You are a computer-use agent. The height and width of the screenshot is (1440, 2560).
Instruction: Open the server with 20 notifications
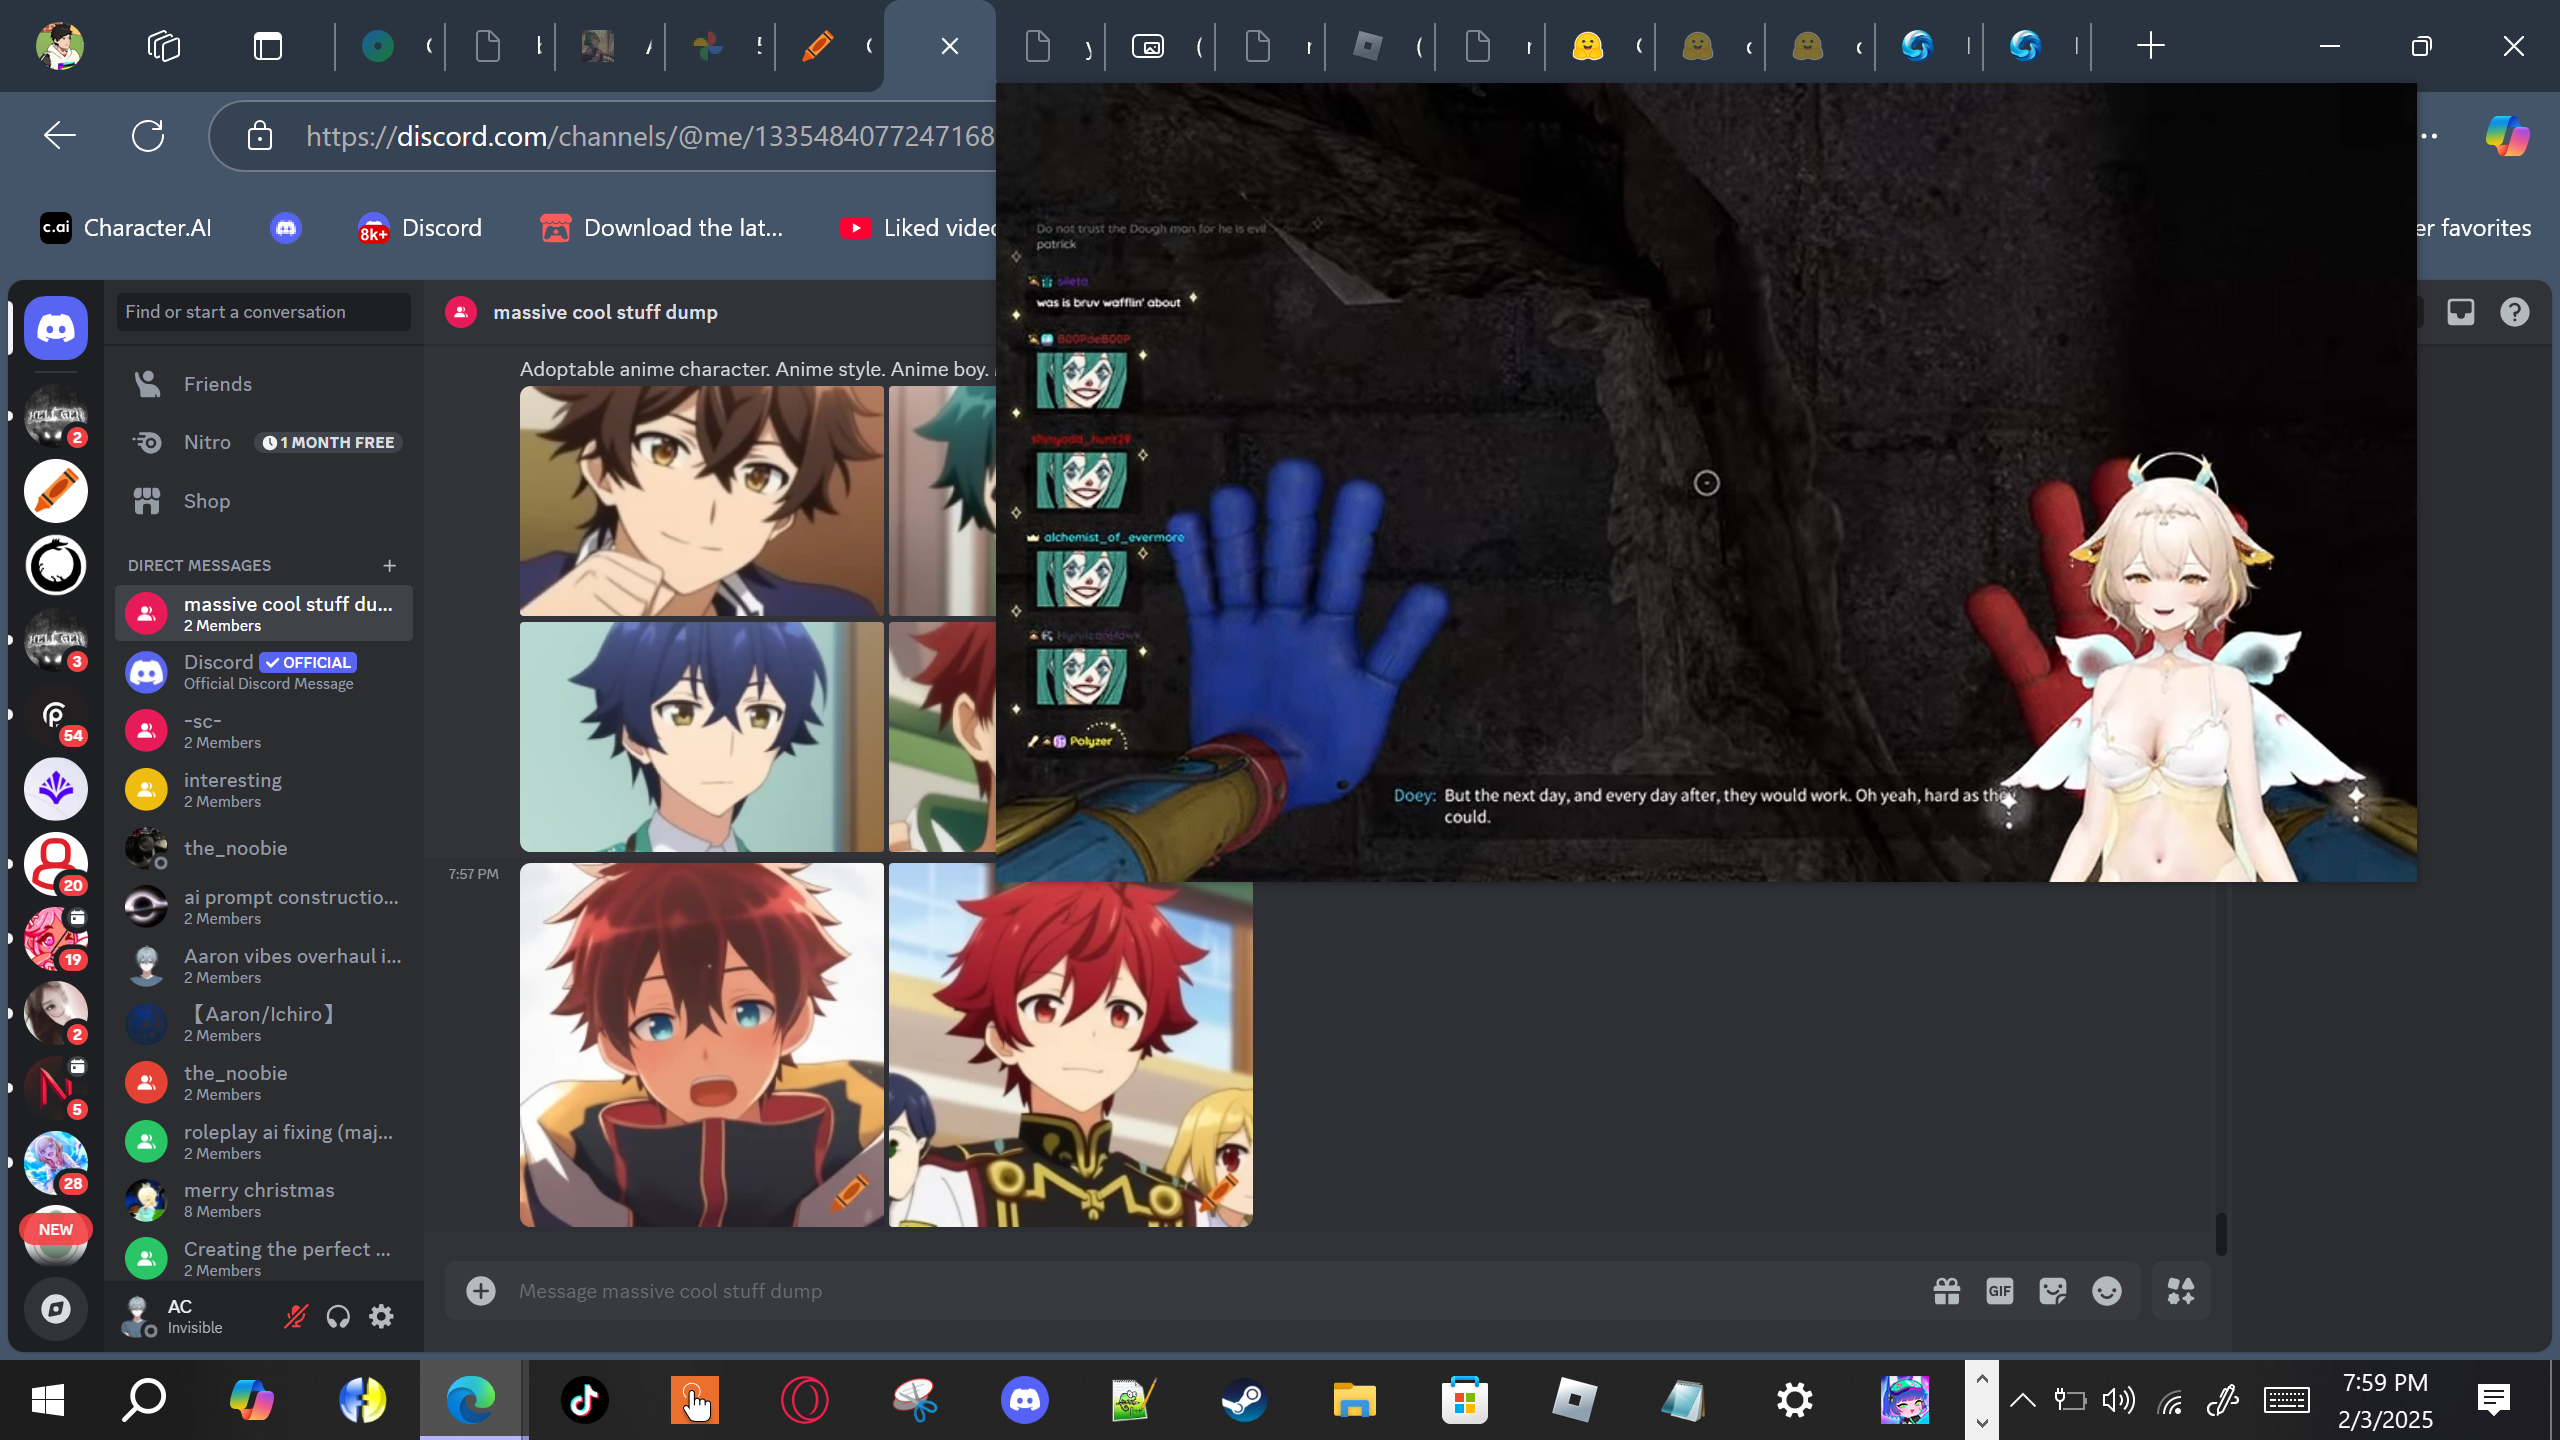(56, 864)
